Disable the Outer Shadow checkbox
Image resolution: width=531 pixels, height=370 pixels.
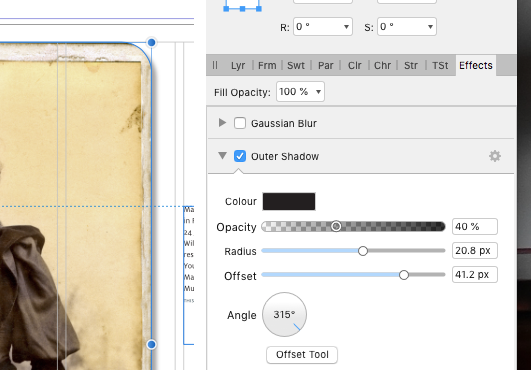point(240,156)
